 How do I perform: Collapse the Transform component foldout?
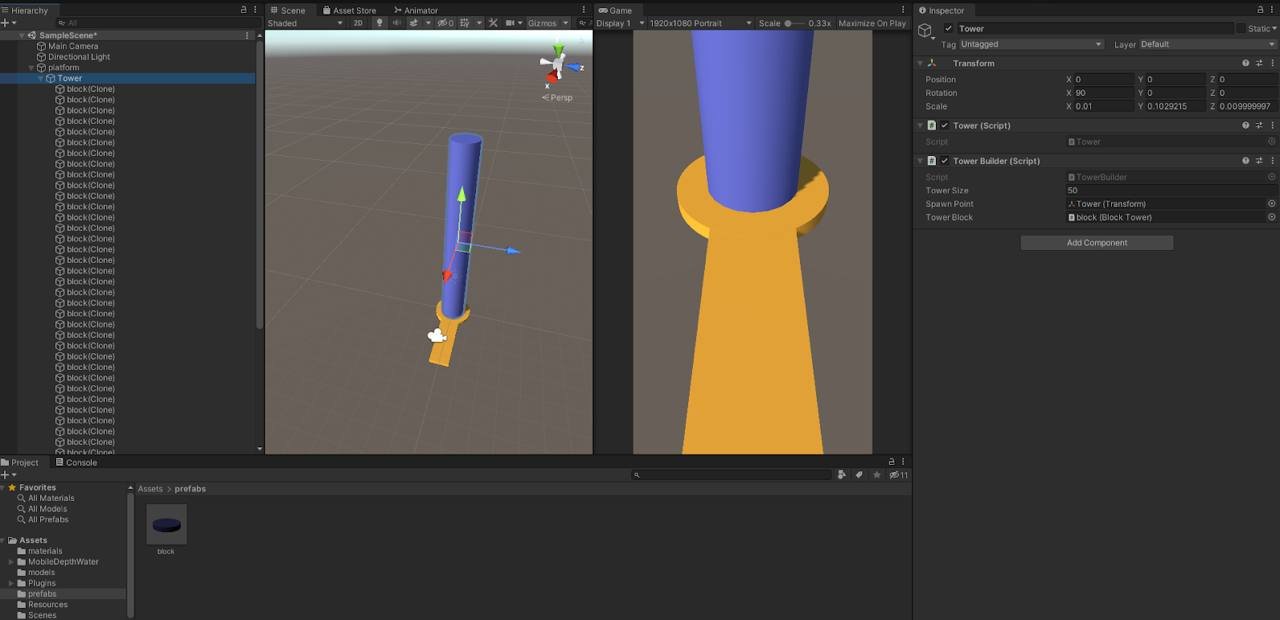920,63
